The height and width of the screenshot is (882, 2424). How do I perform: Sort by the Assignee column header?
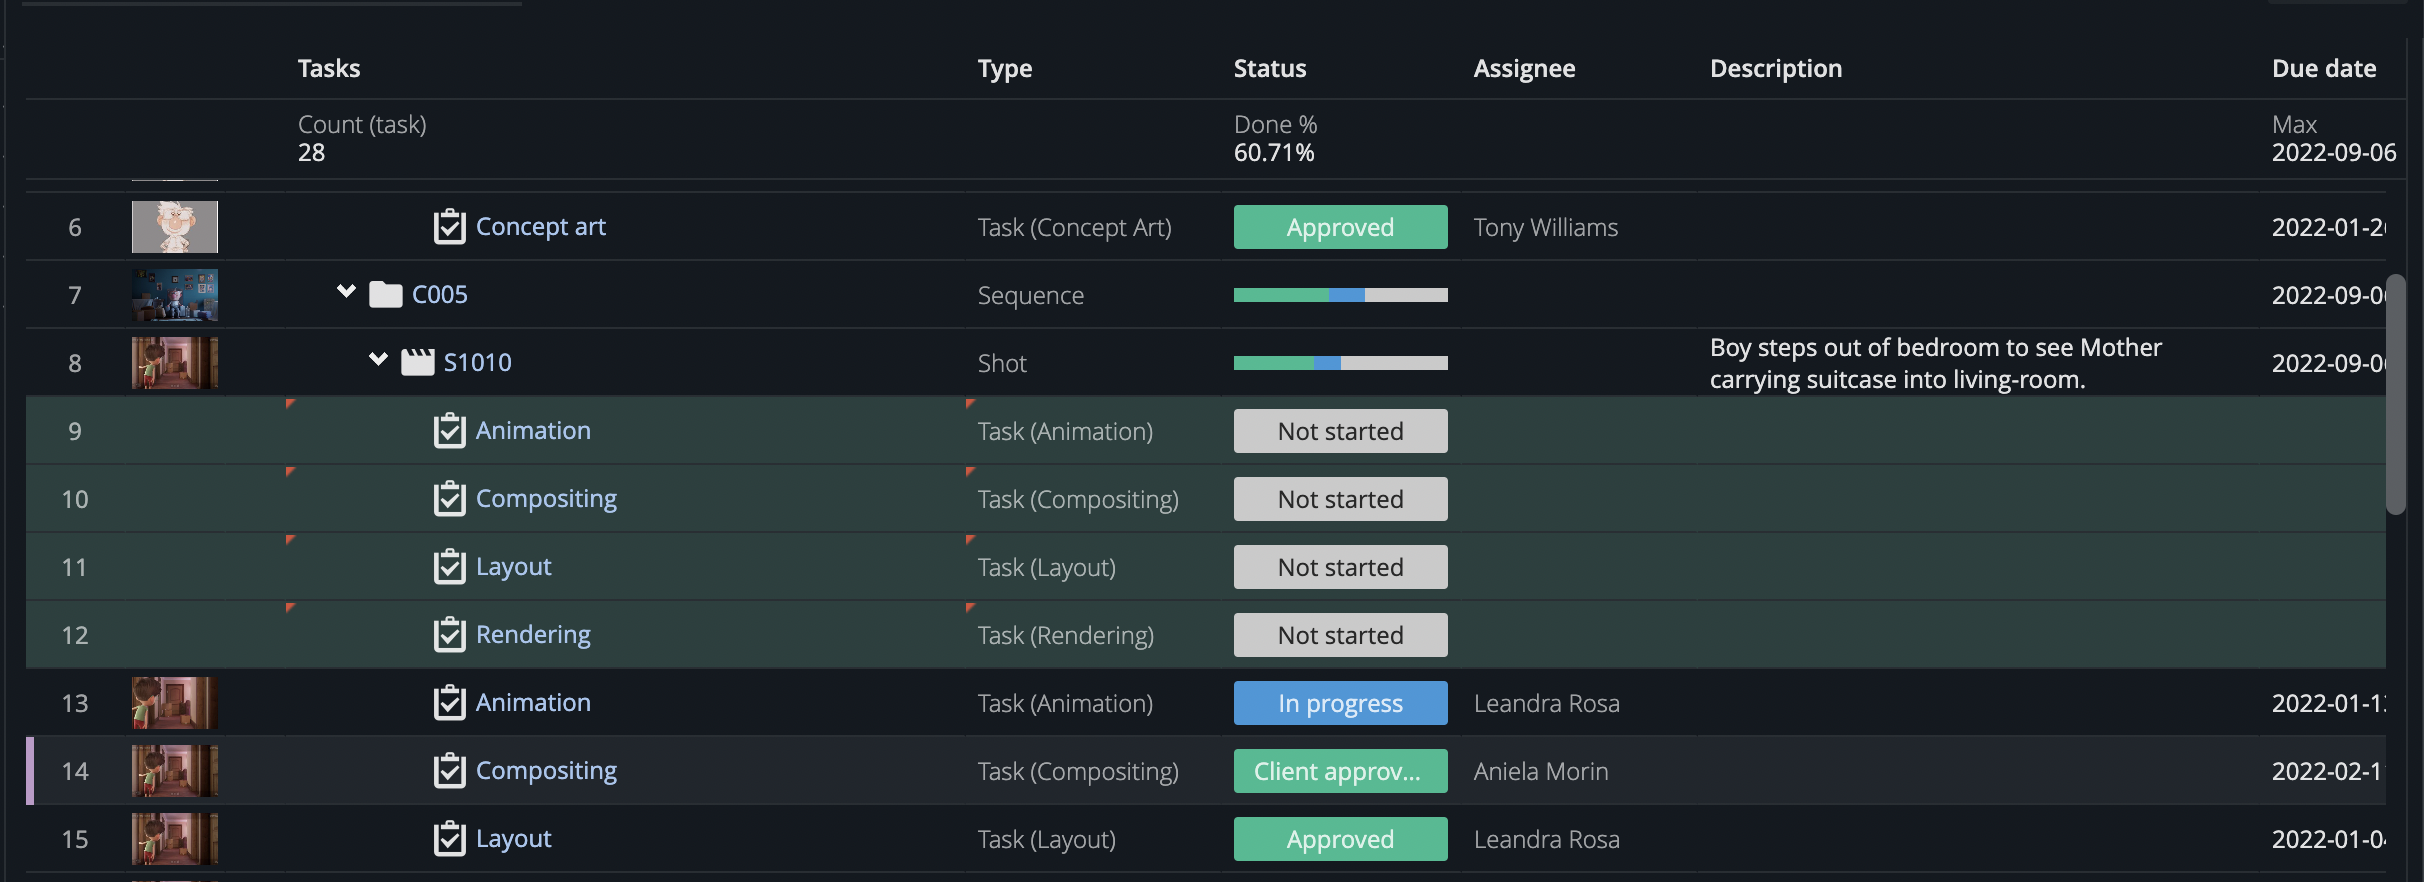pos(1524,69)
